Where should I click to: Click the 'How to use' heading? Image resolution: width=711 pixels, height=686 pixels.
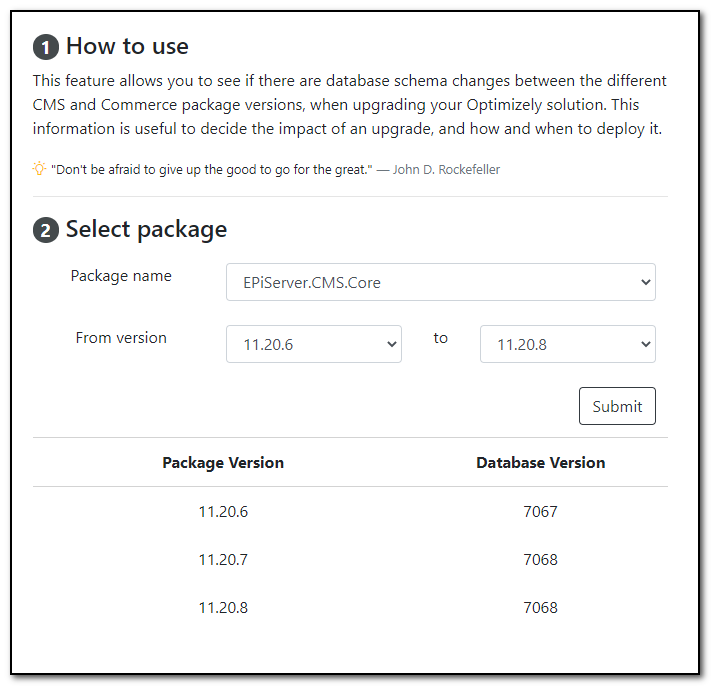pos(127,46)
